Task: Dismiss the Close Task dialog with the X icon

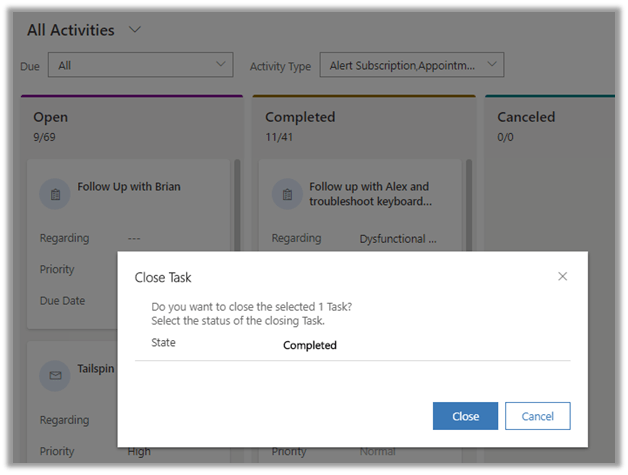Action: 562,276
